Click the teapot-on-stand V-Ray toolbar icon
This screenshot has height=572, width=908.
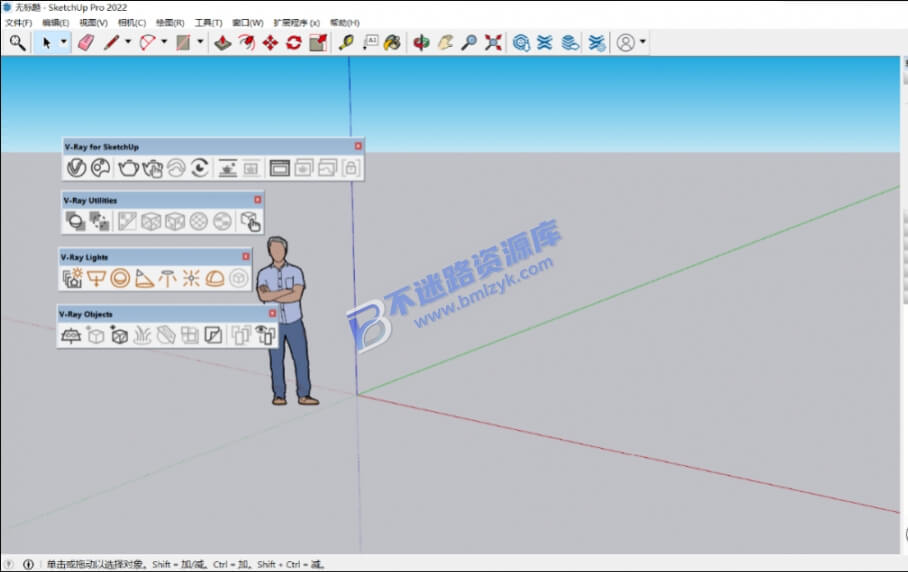click(227, 168)
